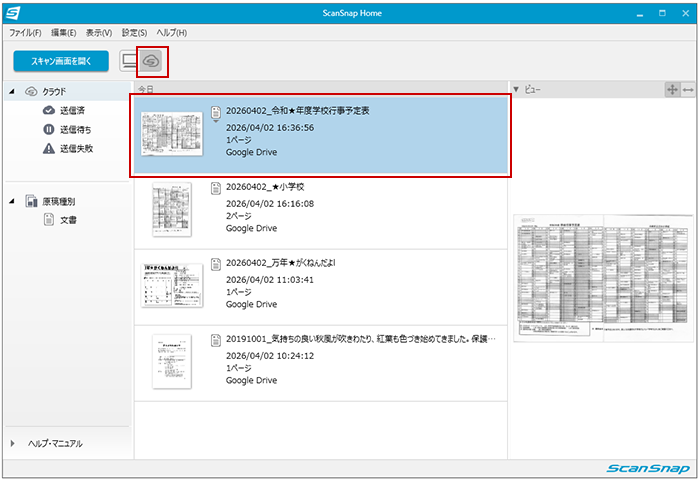Open the スキャン画面を開く scan window button

pos(61,61)
